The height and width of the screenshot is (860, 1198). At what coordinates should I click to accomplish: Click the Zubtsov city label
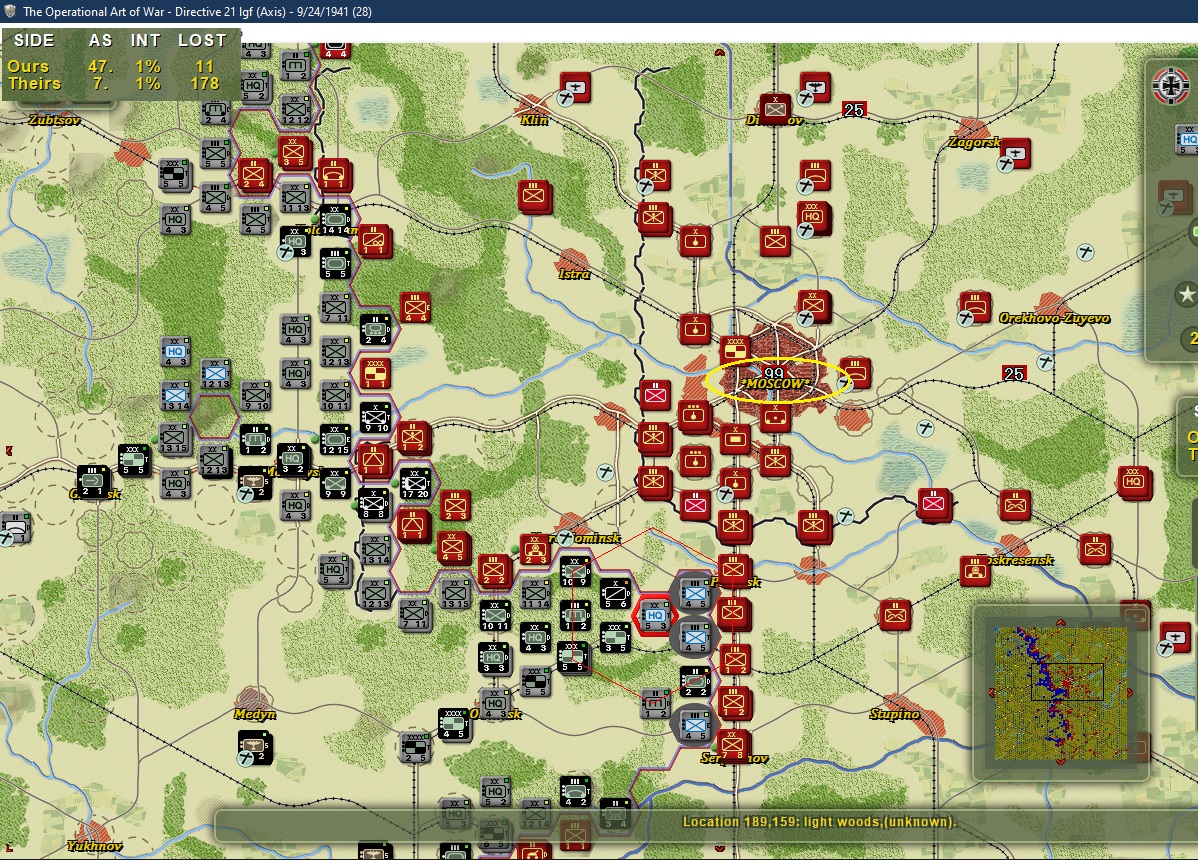[53, 120]
